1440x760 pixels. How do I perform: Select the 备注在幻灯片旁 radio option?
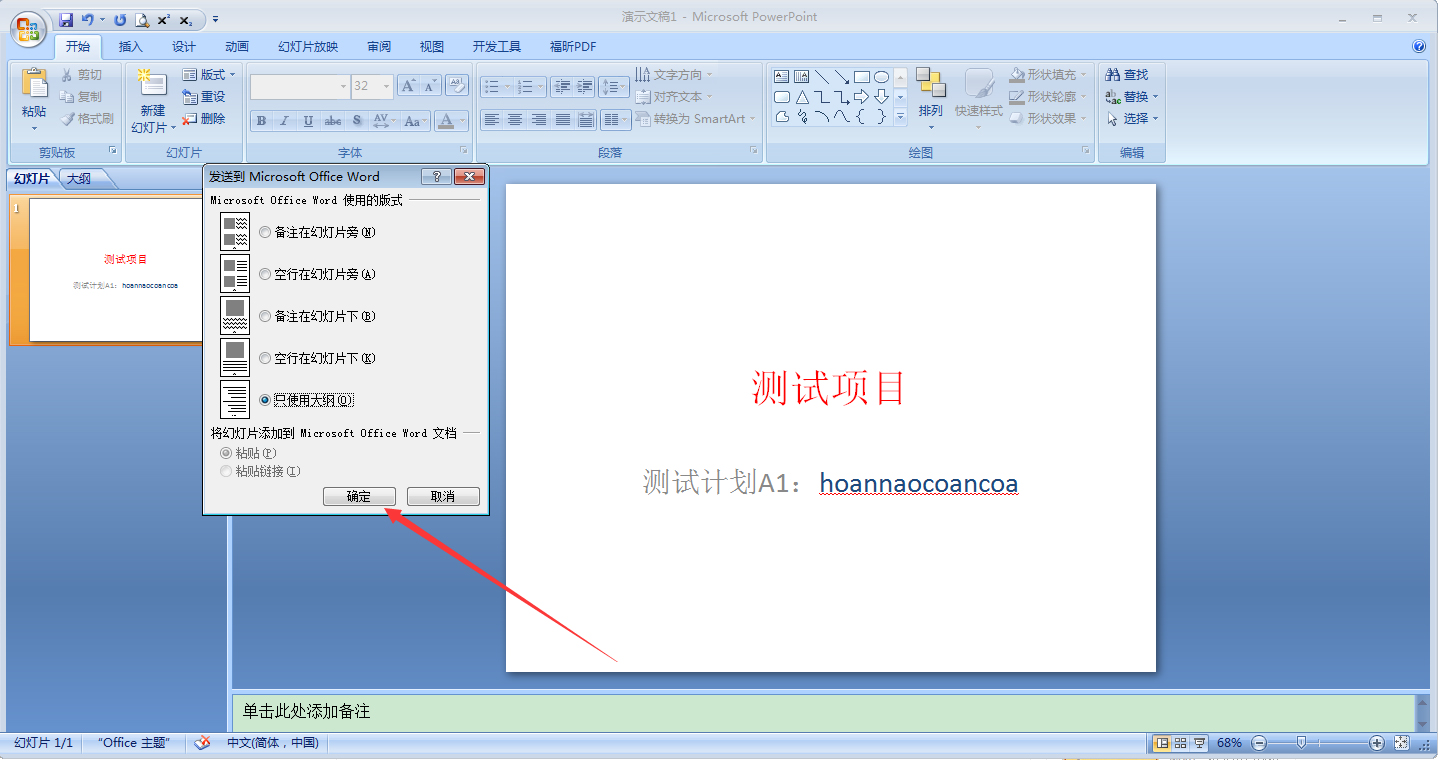click(263, 231)
